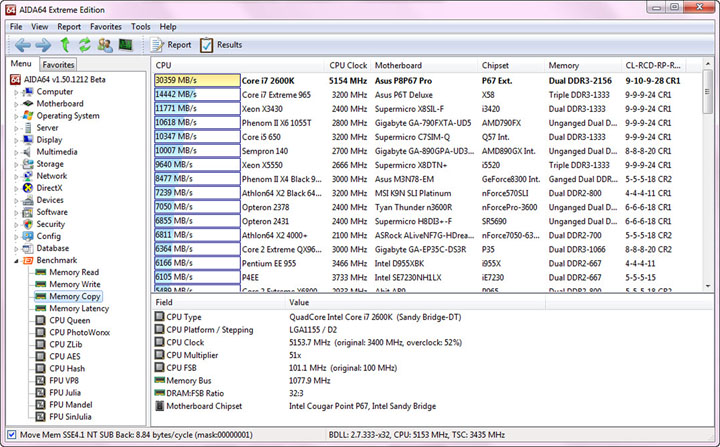
Task: Open the View menu
Action: pos(39,27)
